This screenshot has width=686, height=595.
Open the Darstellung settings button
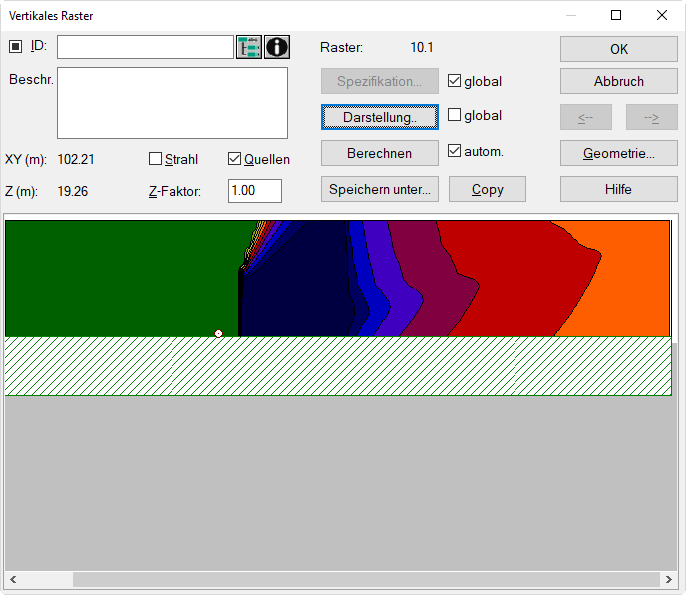click(380, 117)
